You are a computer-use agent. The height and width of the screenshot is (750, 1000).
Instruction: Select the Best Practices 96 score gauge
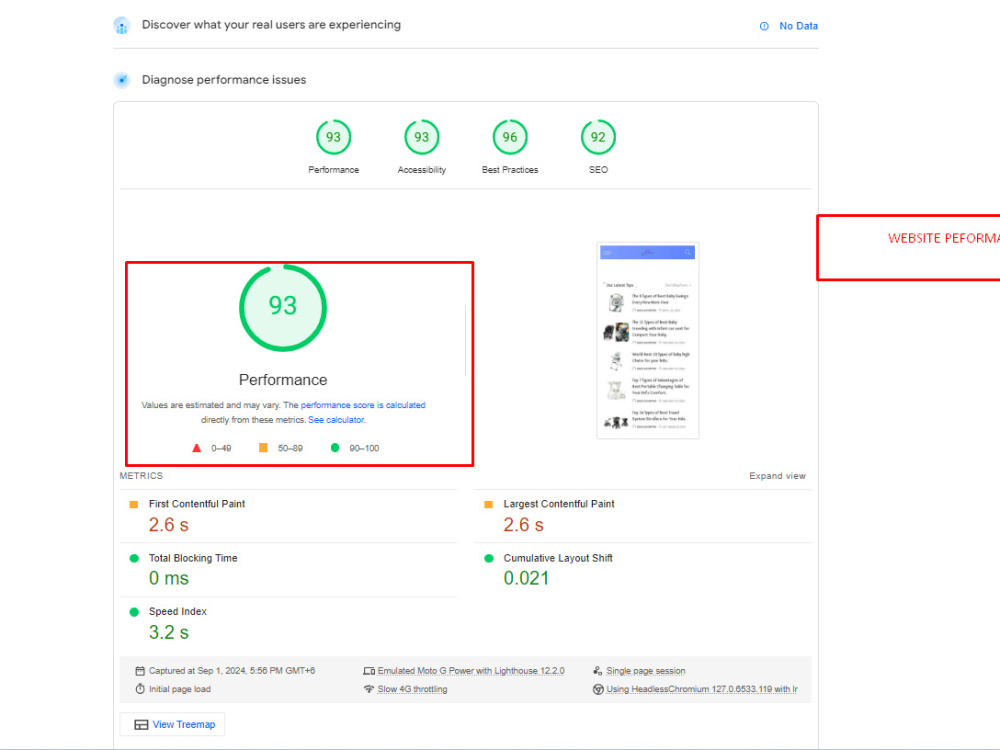(x=510, y=137)
